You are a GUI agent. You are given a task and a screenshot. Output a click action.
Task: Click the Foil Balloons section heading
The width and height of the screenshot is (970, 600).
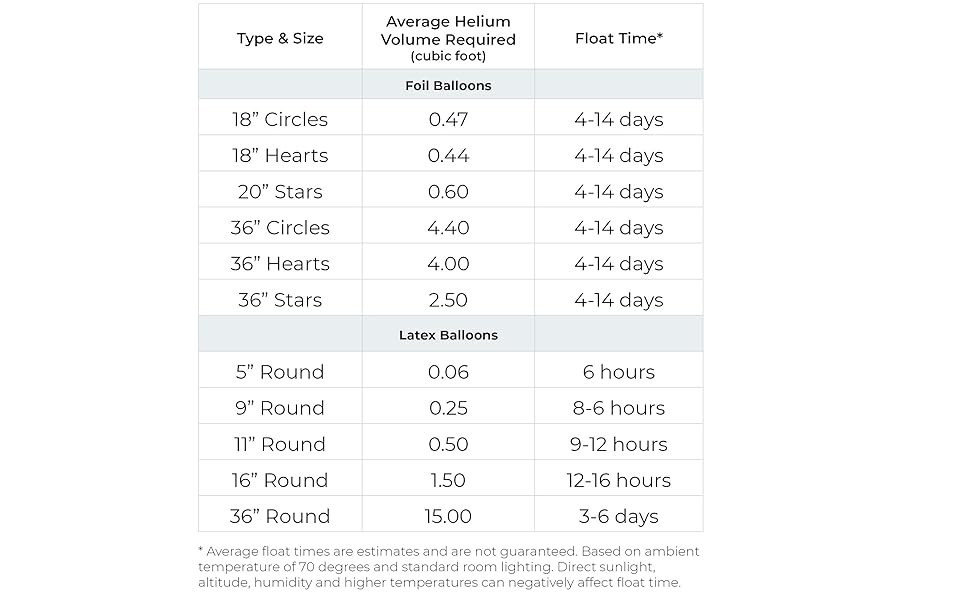click(449, 85)
